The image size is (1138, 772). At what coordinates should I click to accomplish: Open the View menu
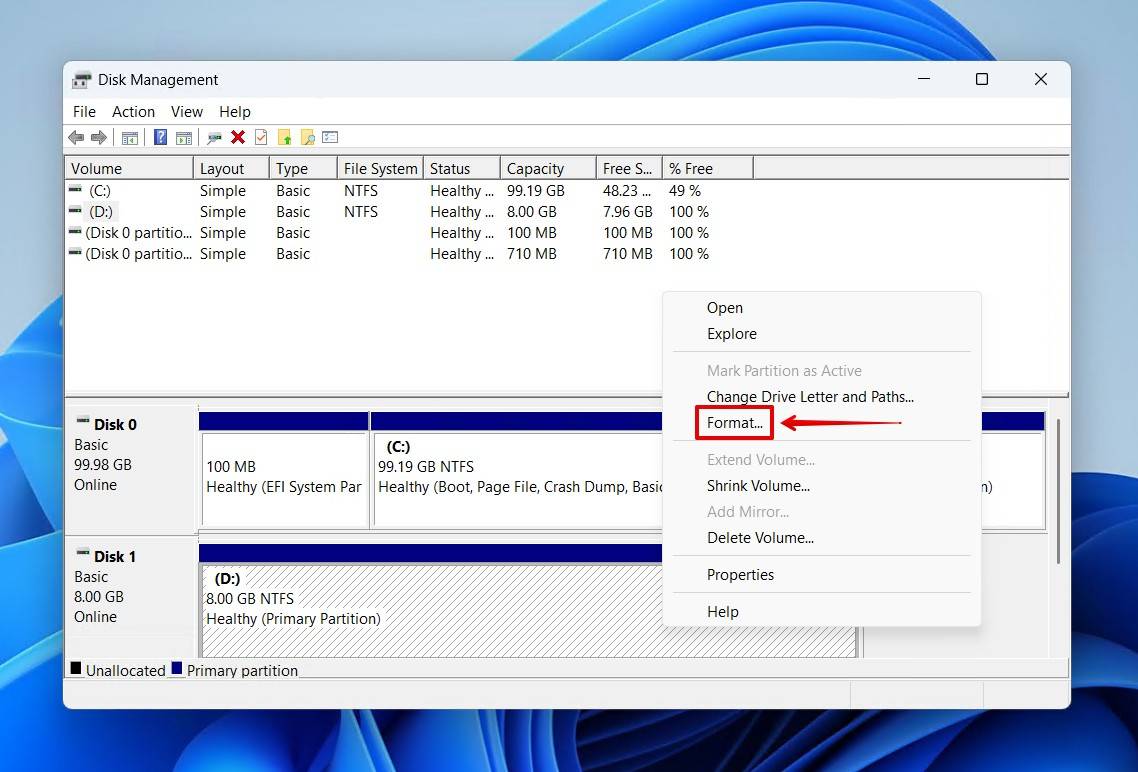(186, 111)
